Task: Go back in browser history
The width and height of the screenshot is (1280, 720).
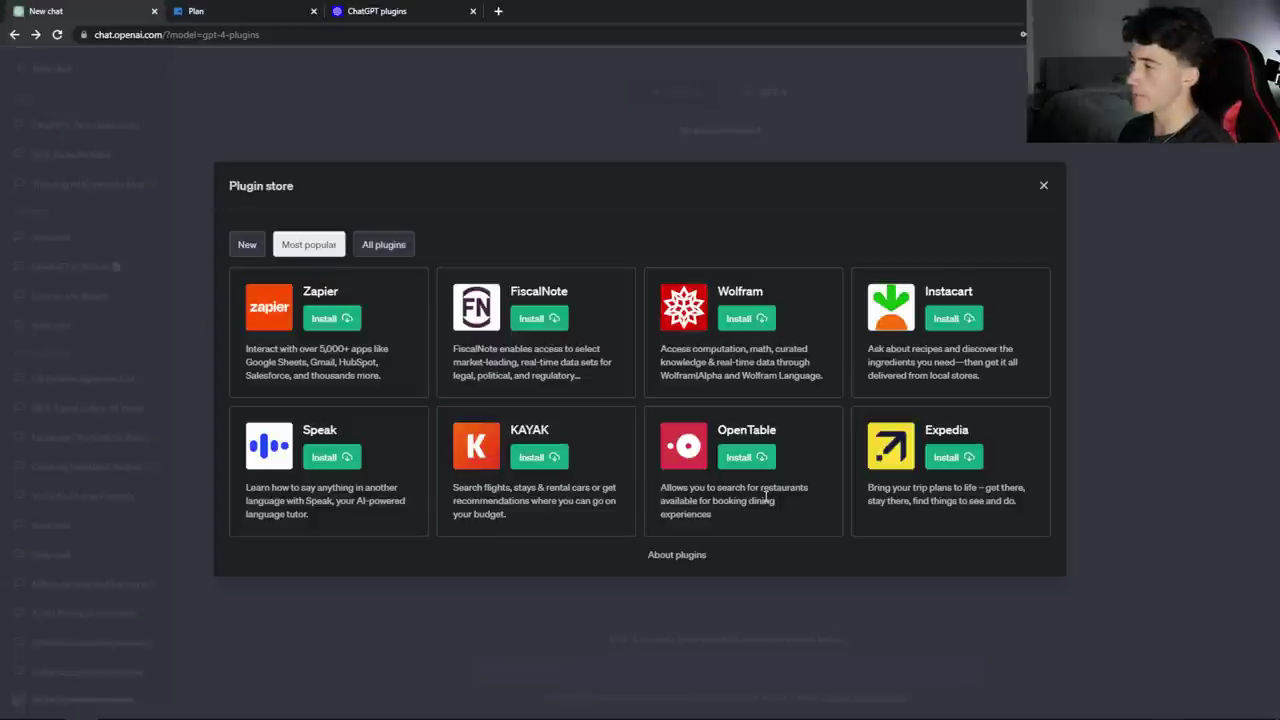Action: tap(14, 34)
